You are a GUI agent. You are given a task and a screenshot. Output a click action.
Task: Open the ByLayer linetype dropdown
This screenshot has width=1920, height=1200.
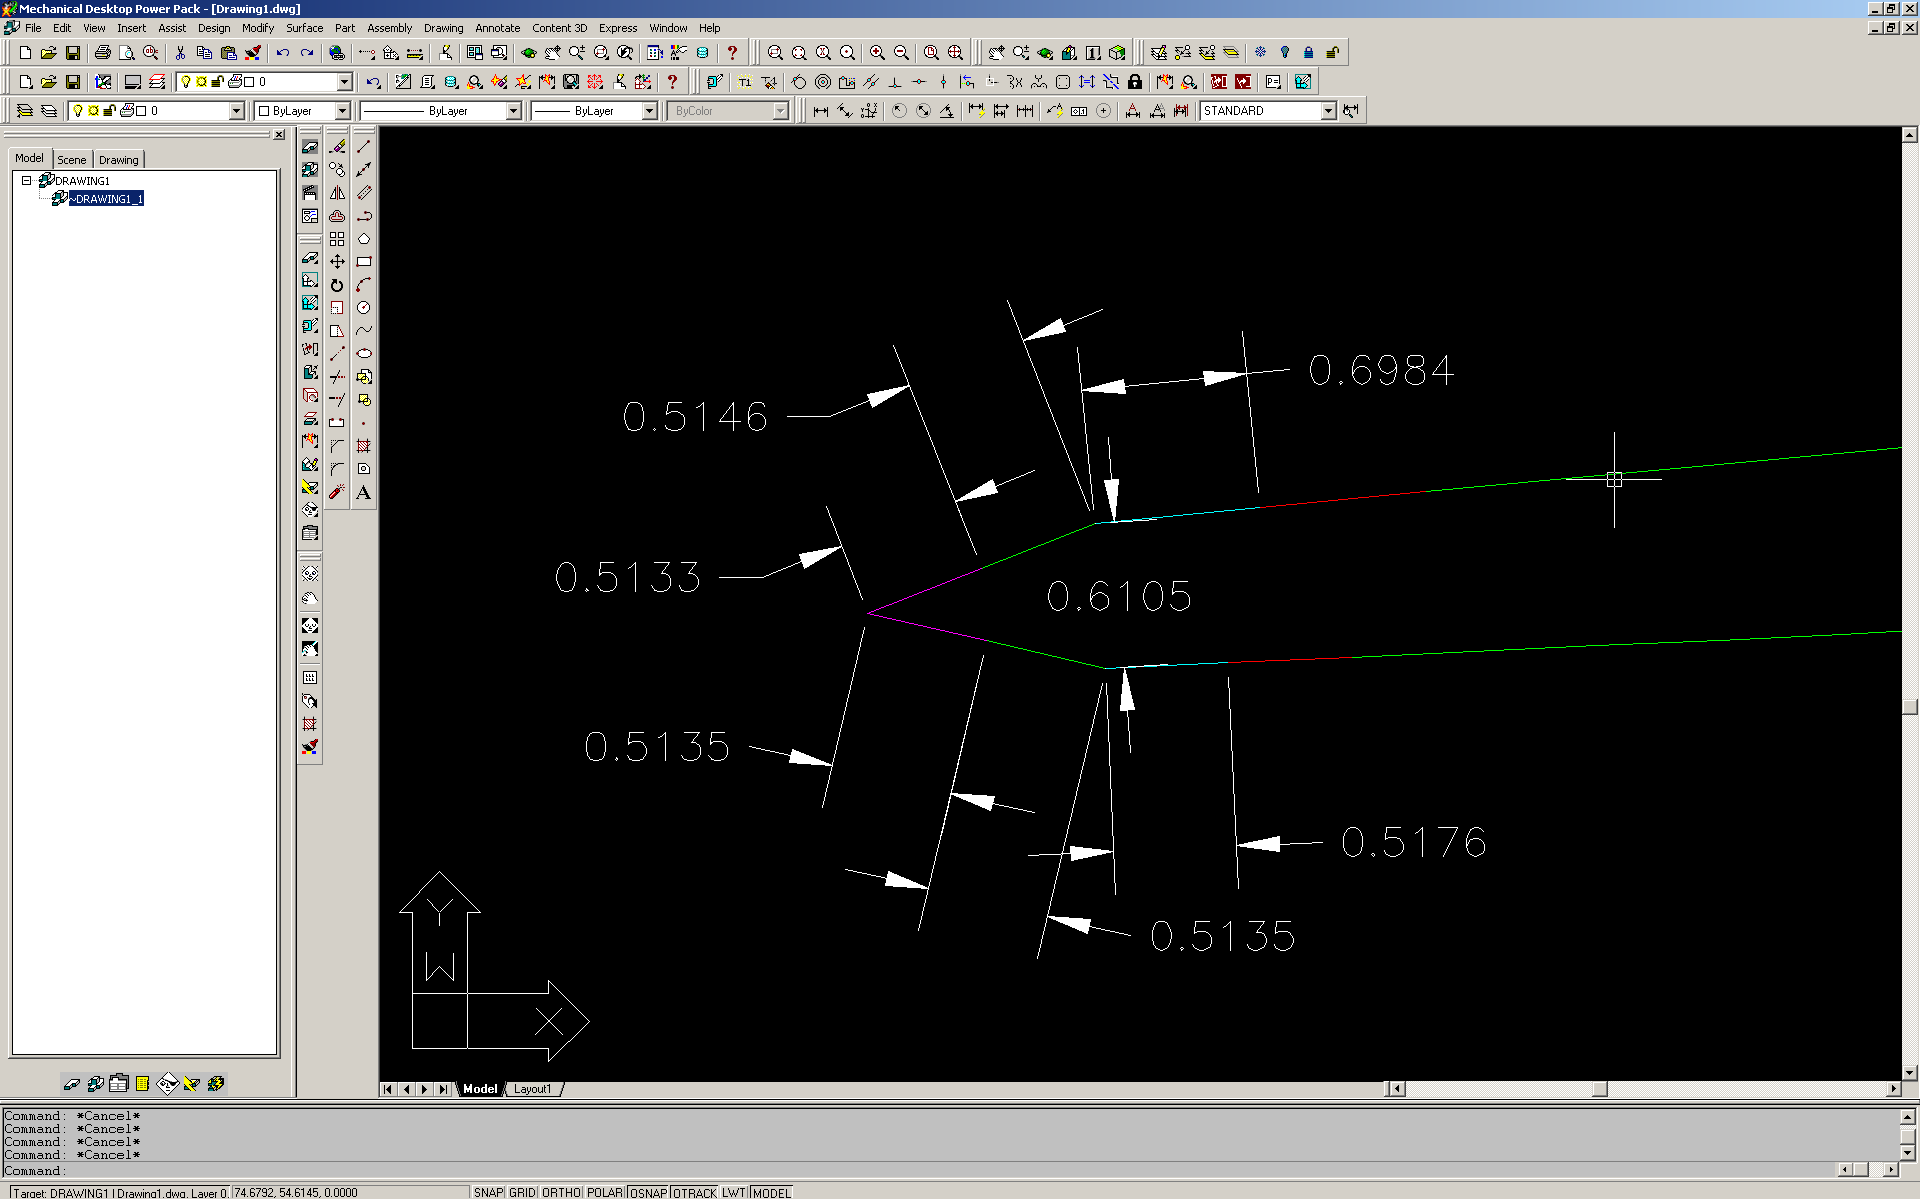coord(515,111)
